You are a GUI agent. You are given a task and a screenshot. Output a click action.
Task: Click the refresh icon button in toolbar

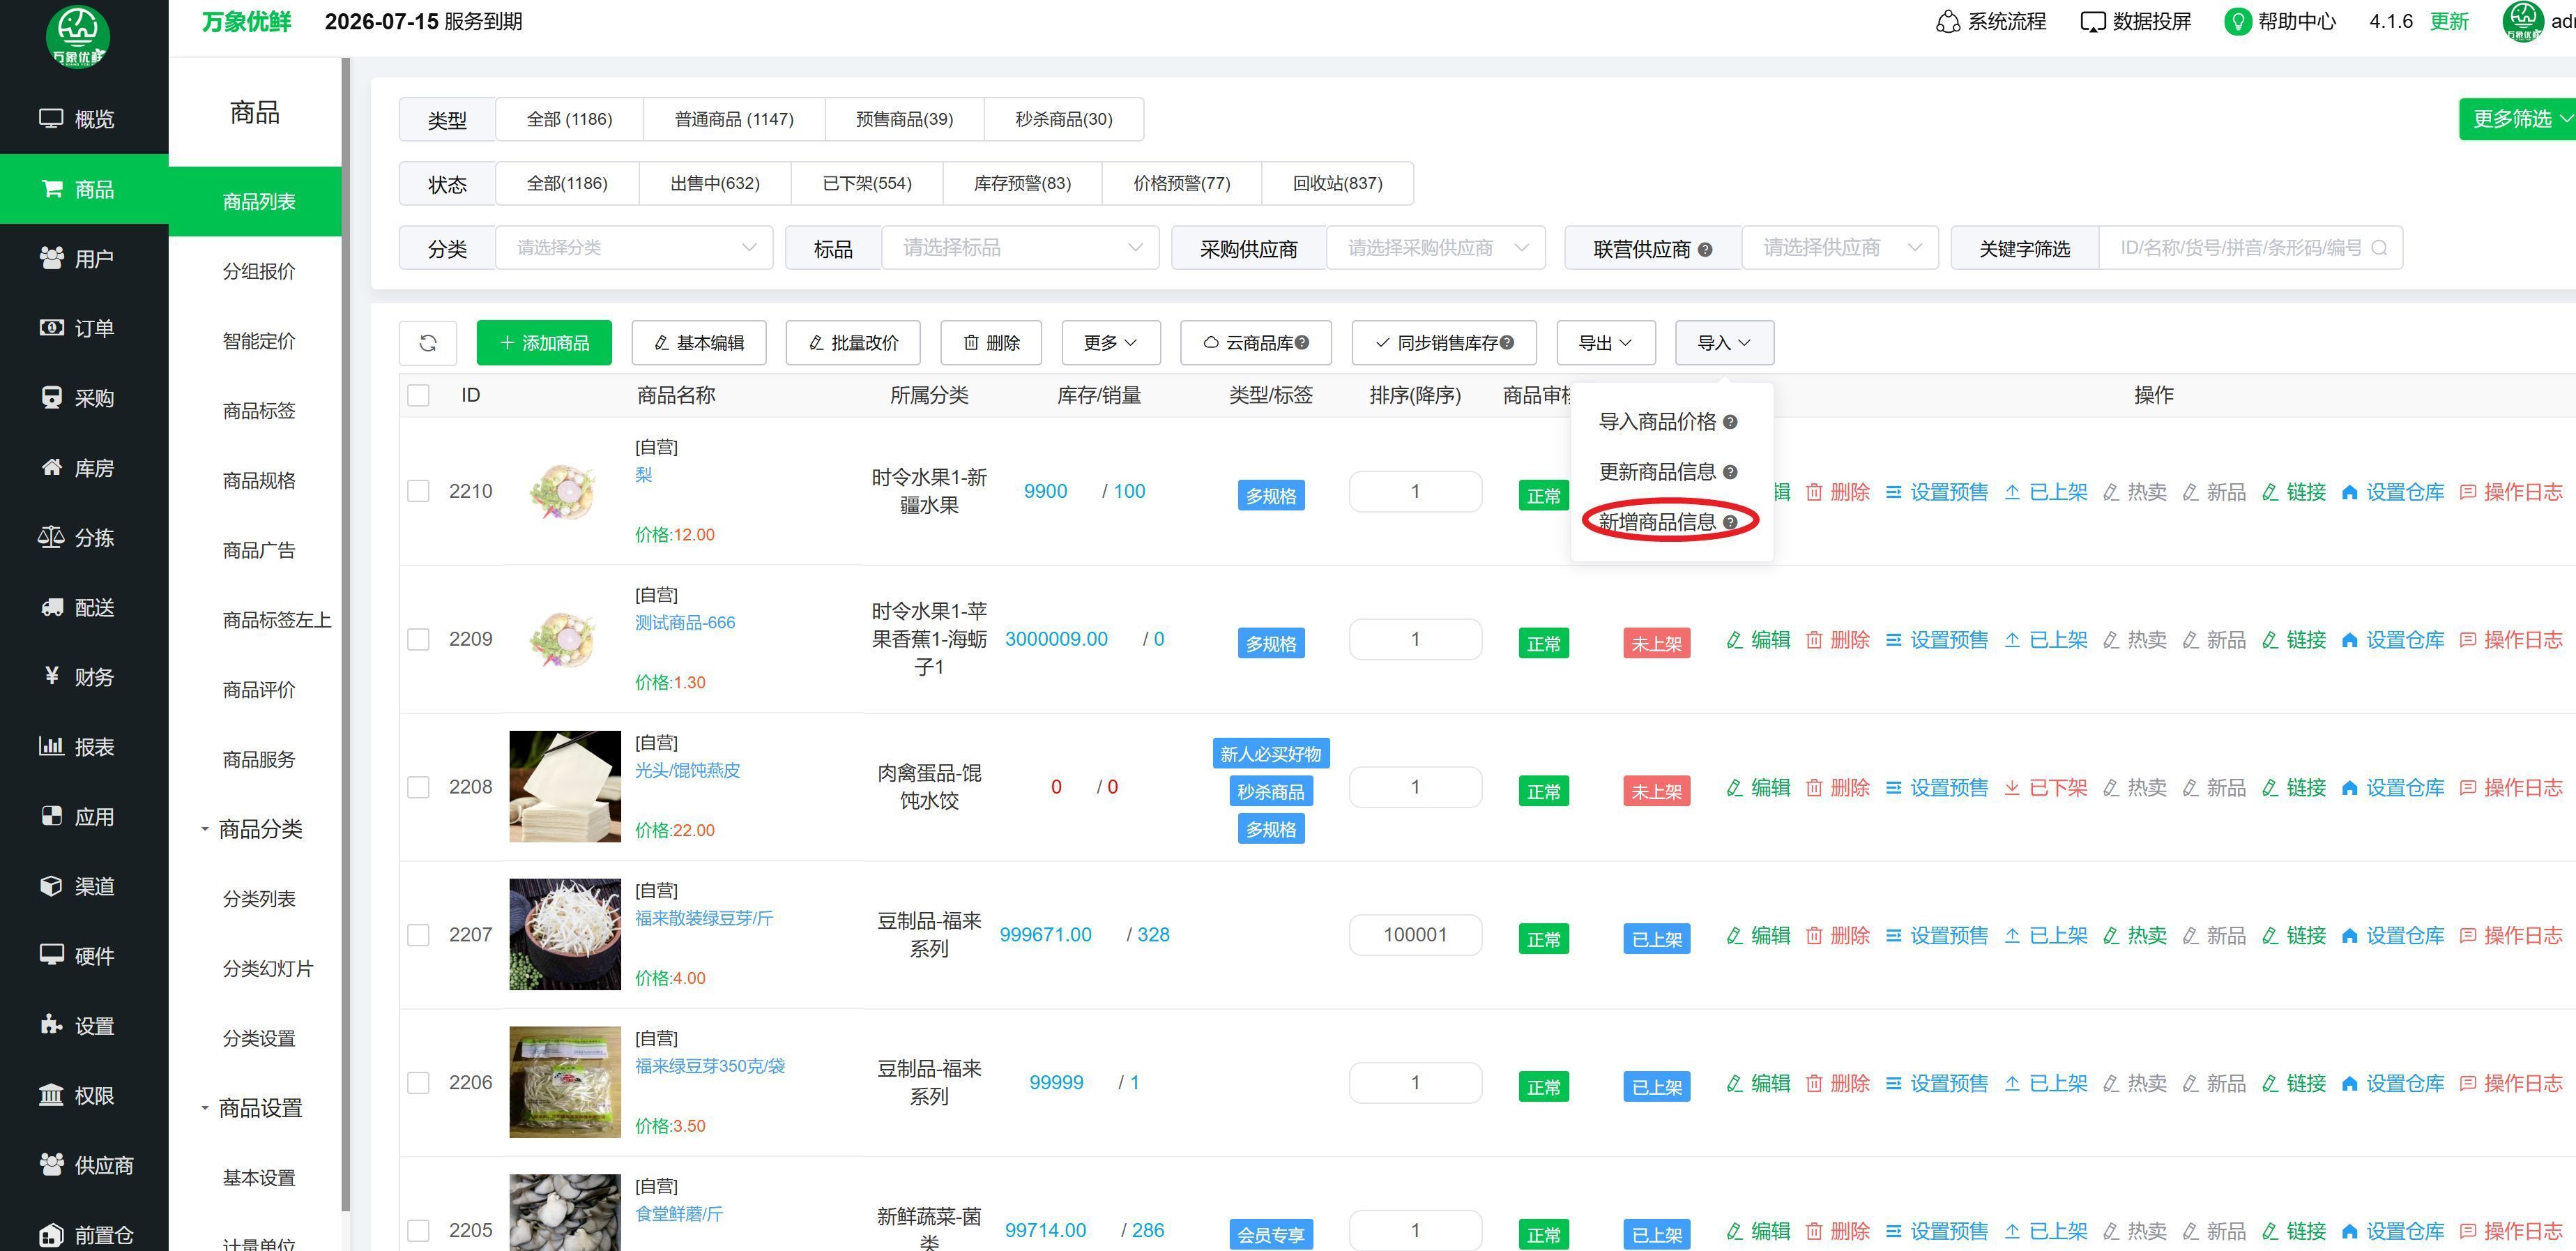pyautogui.click(x=428, y=343)
